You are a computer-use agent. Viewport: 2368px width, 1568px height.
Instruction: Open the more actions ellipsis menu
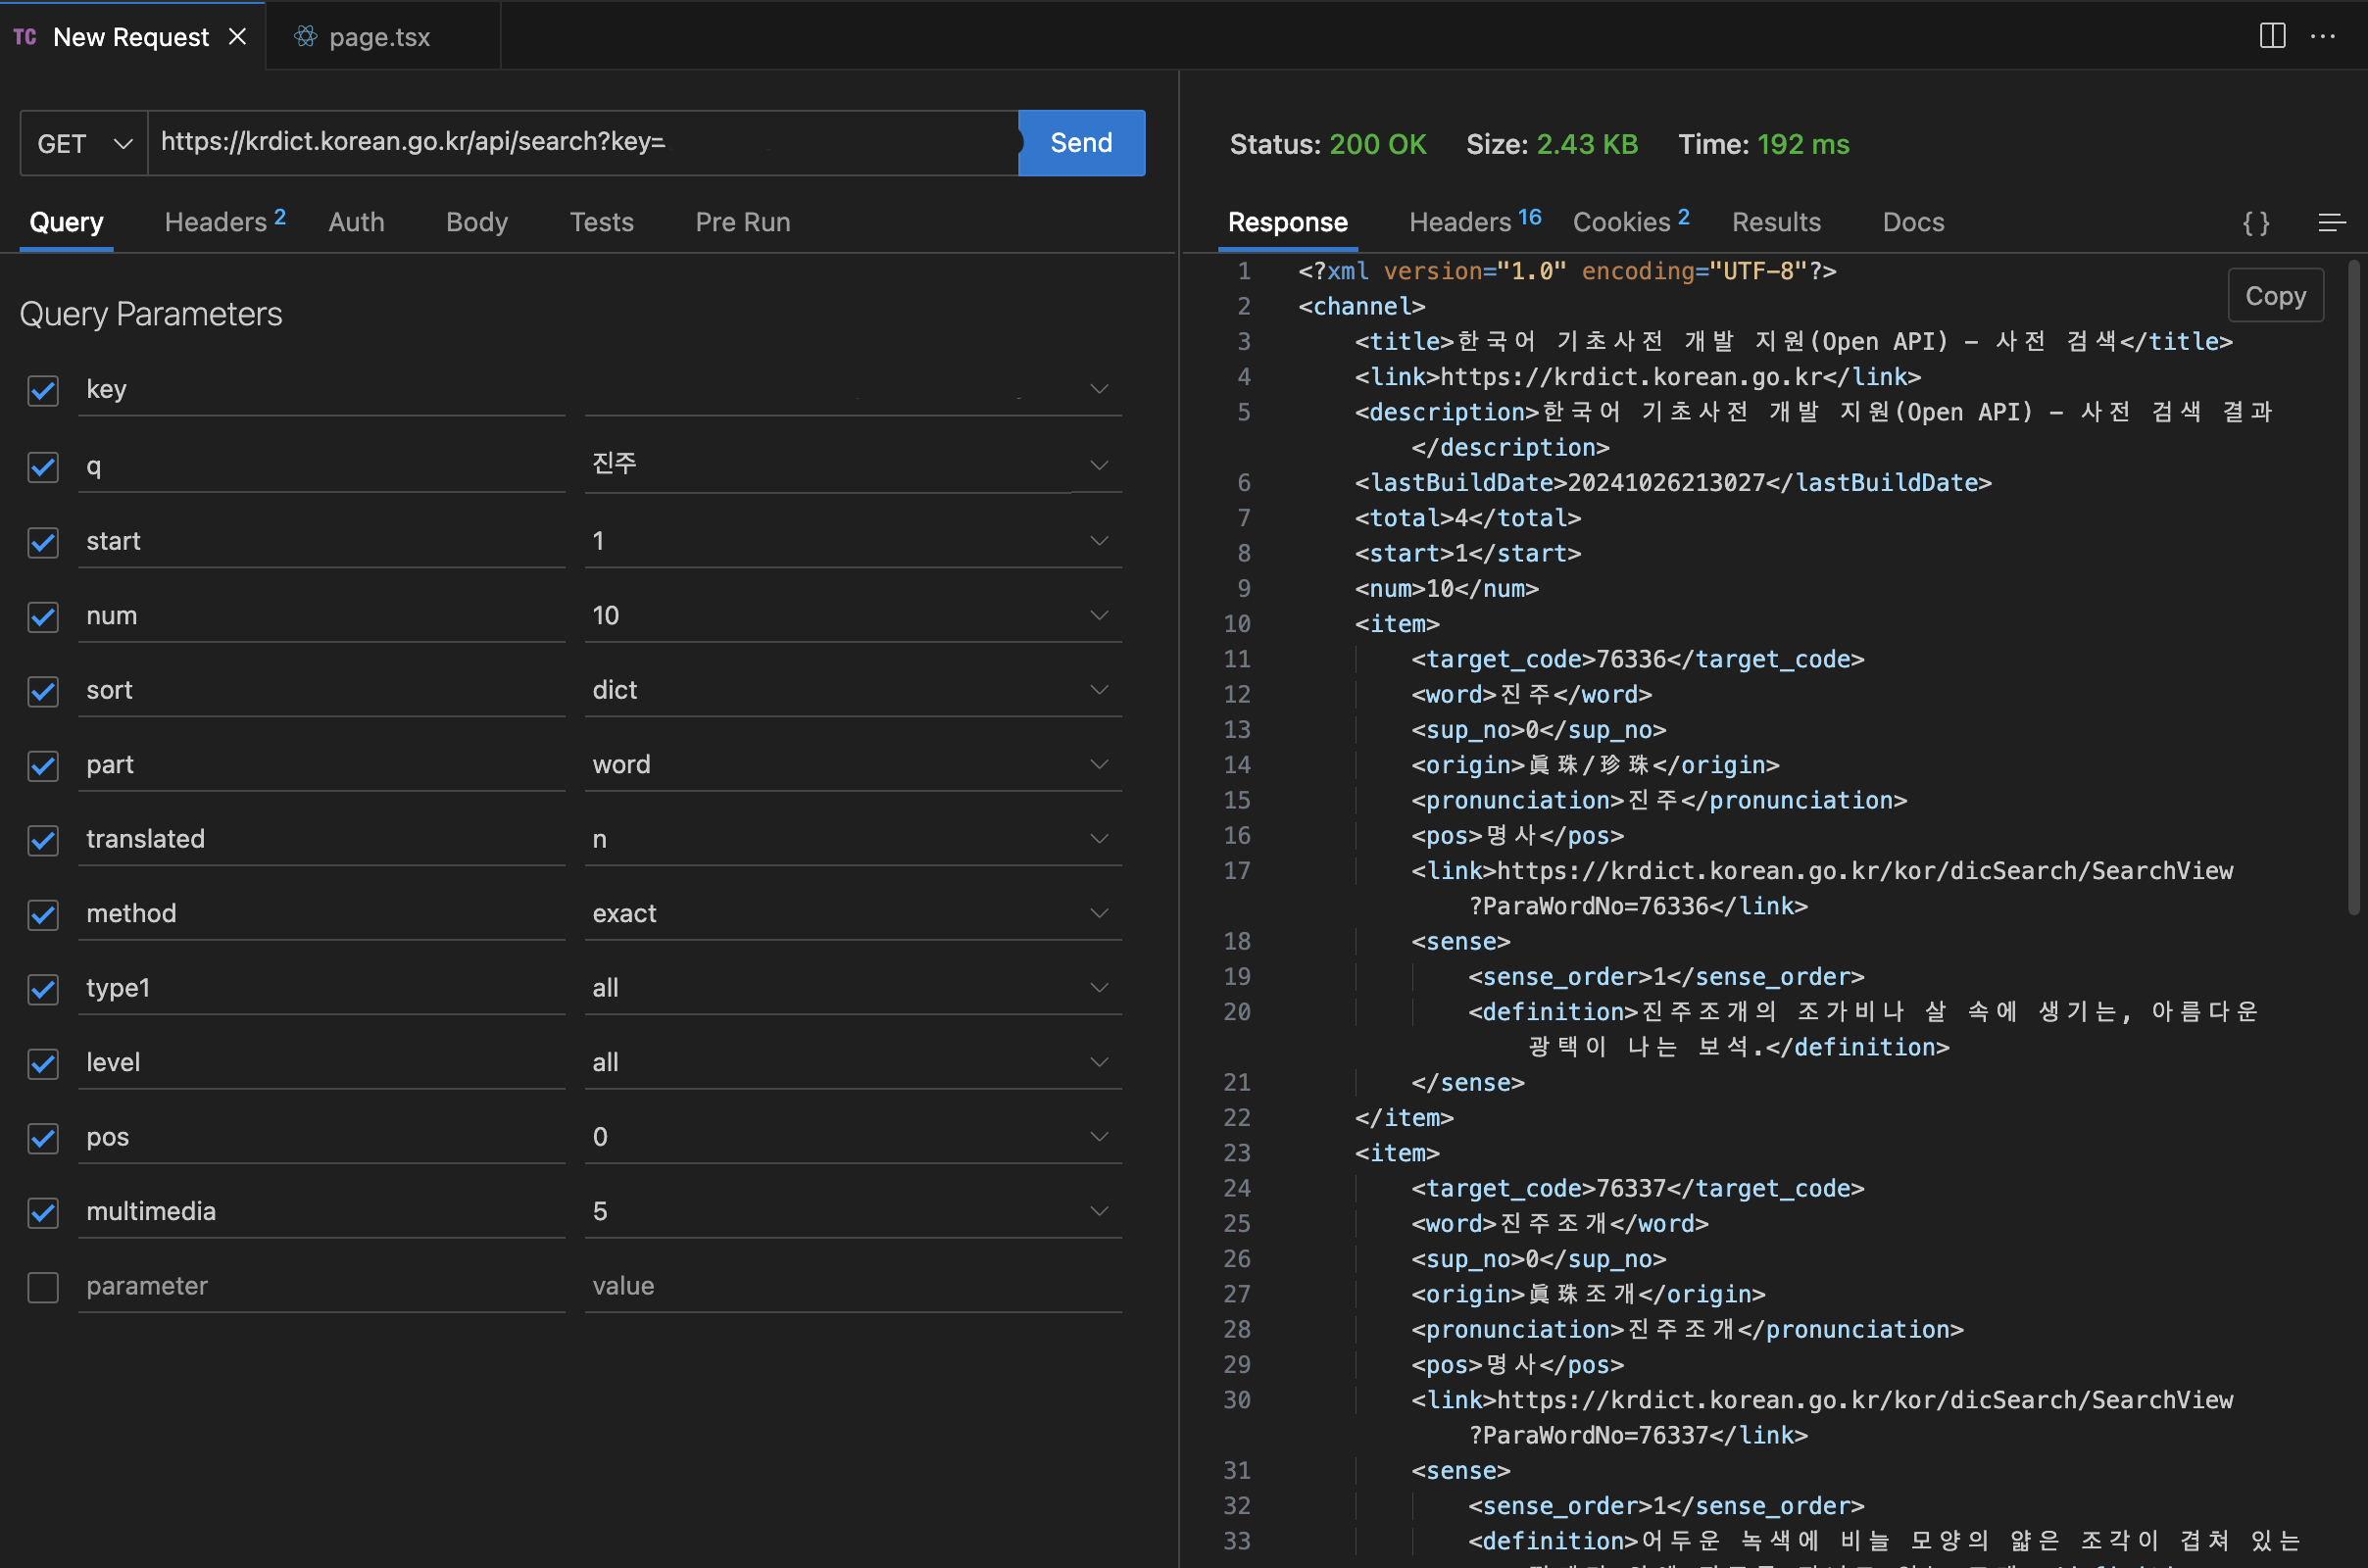click(x=2322, y=36)
